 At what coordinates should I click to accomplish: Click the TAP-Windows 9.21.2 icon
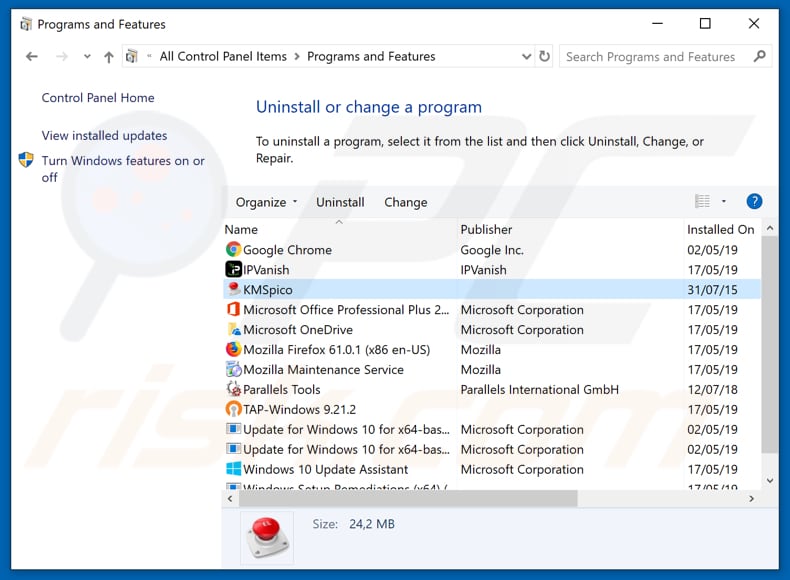[233, 409]
